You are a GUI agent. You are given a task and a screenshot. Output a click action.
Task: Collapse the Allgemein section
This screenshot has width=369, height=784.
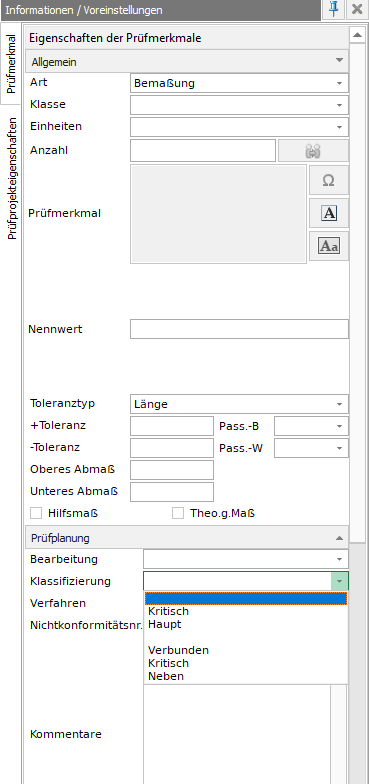coord(340,60)
